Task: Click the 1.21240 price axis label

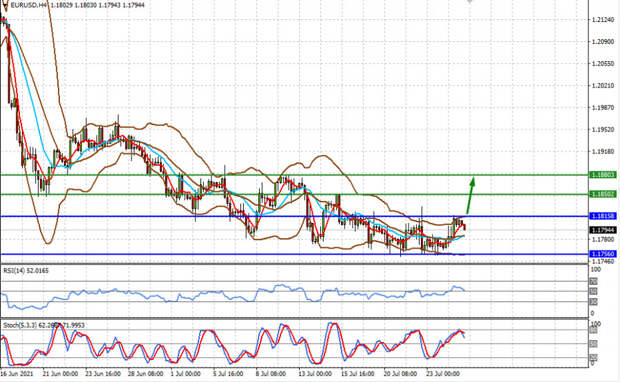Action: (x=603, y=19)
